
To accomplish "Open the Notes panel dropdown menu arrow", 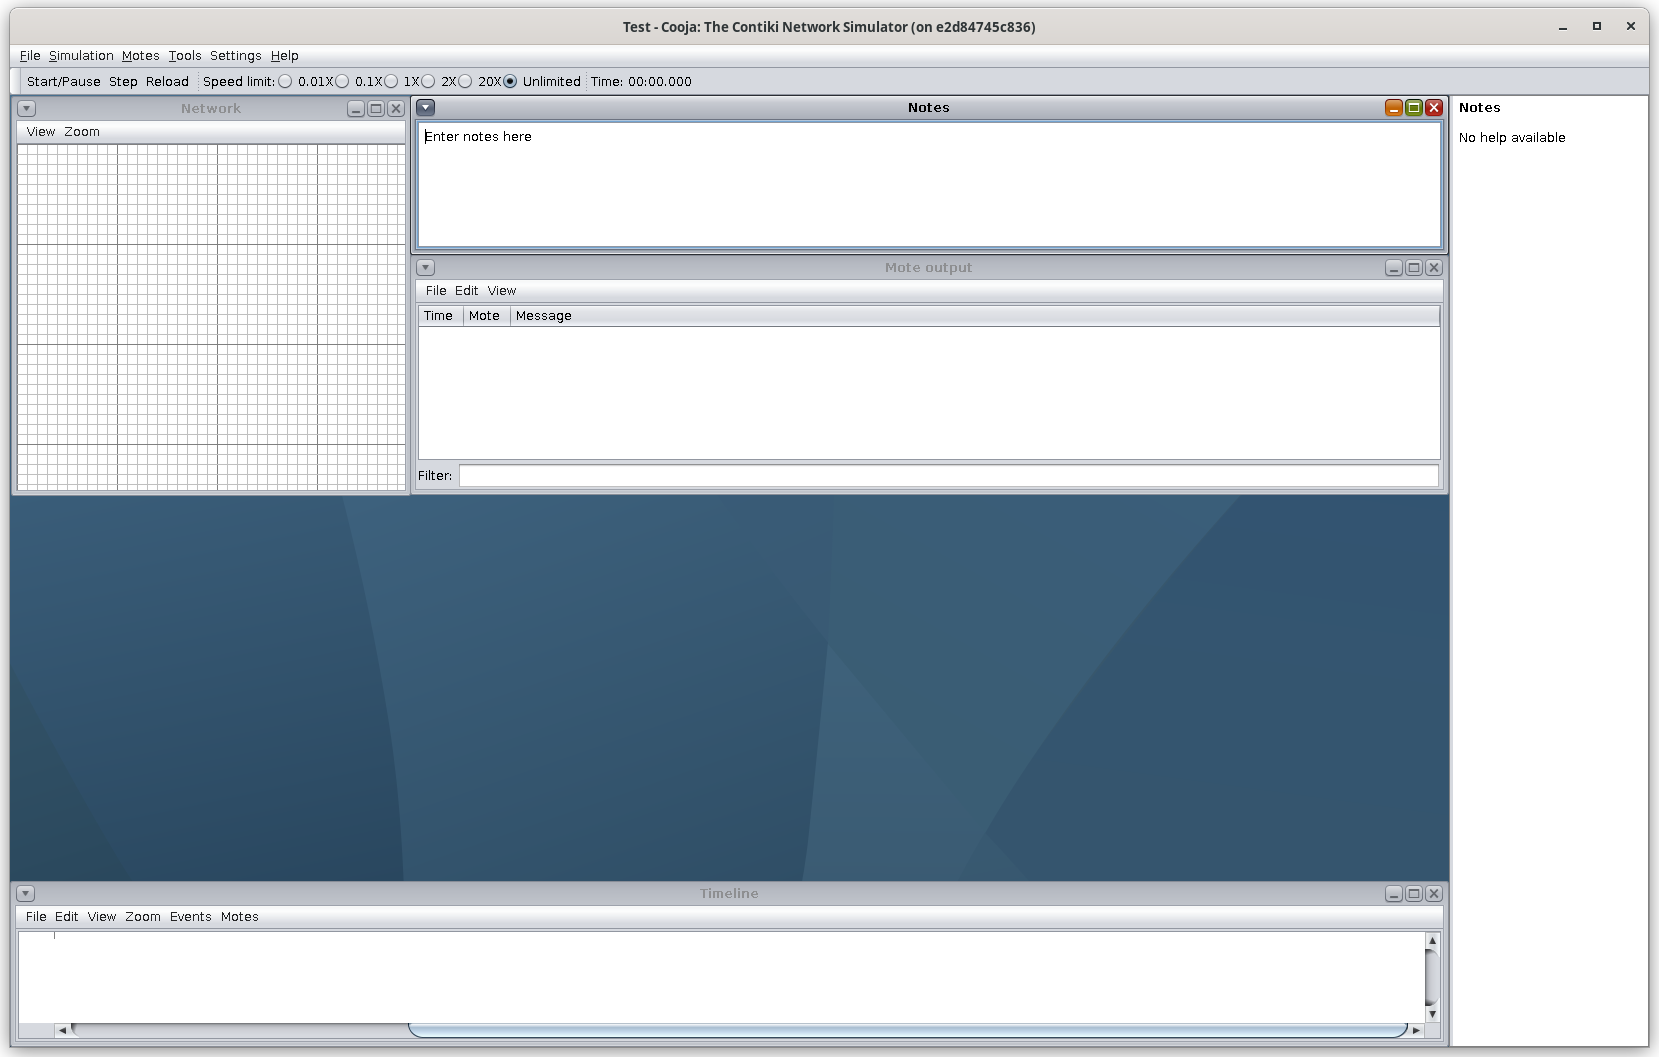I will pos(426,107).
